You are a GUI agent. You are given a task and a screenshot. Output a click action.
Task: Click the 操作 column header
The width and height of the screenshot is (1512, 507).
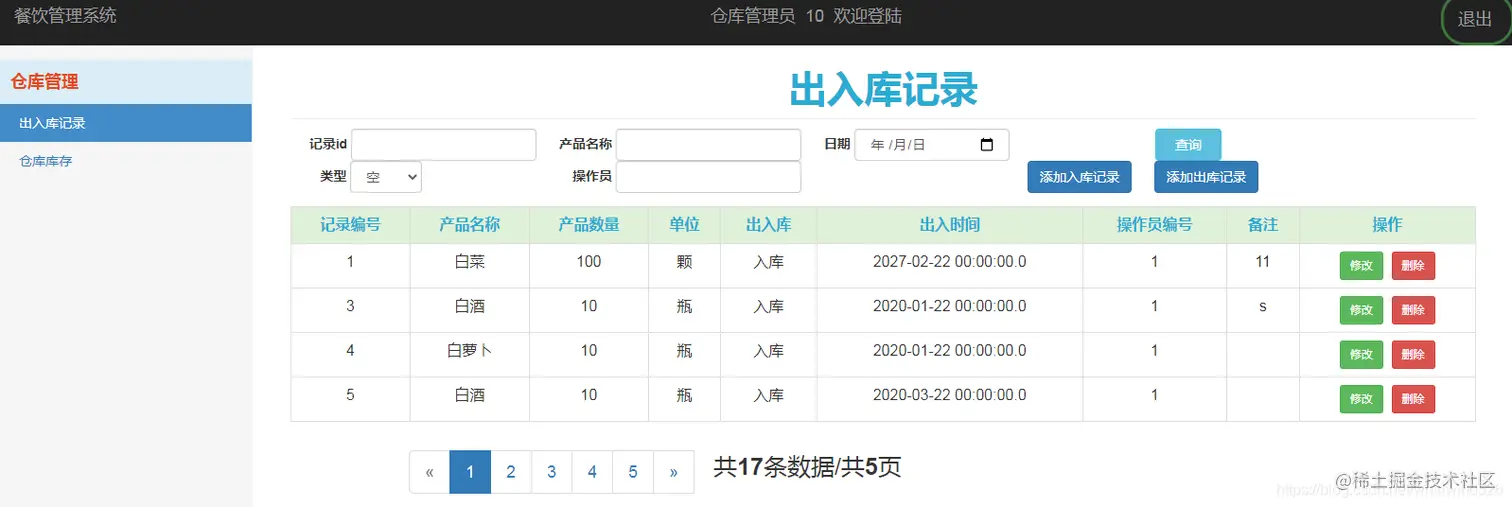tap(1387, 225)
